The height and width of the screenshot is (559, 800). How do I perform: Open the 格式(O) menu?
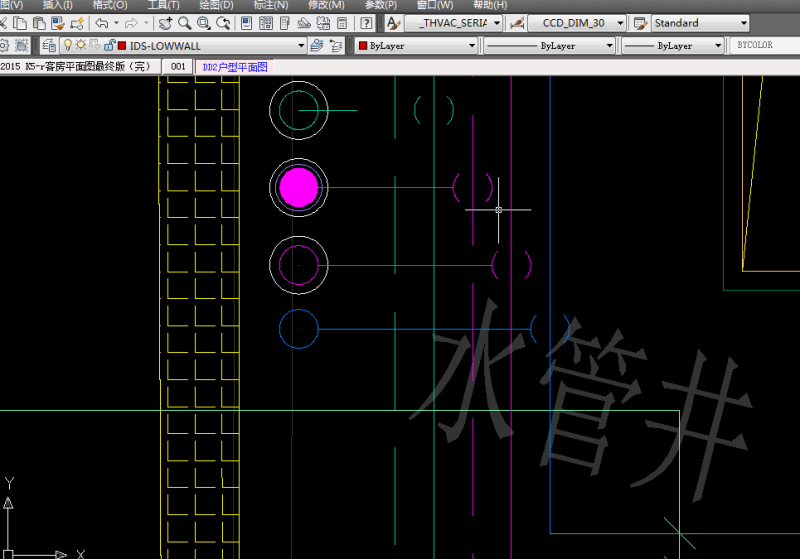pos(109,5)
